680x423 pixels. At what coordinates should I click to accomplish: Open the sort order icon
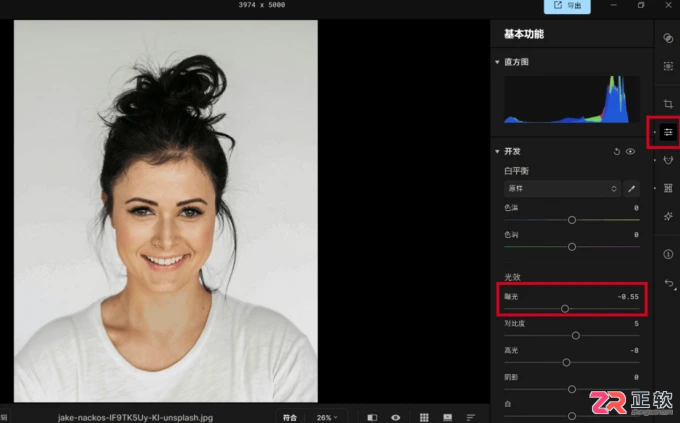click(471, 417)
